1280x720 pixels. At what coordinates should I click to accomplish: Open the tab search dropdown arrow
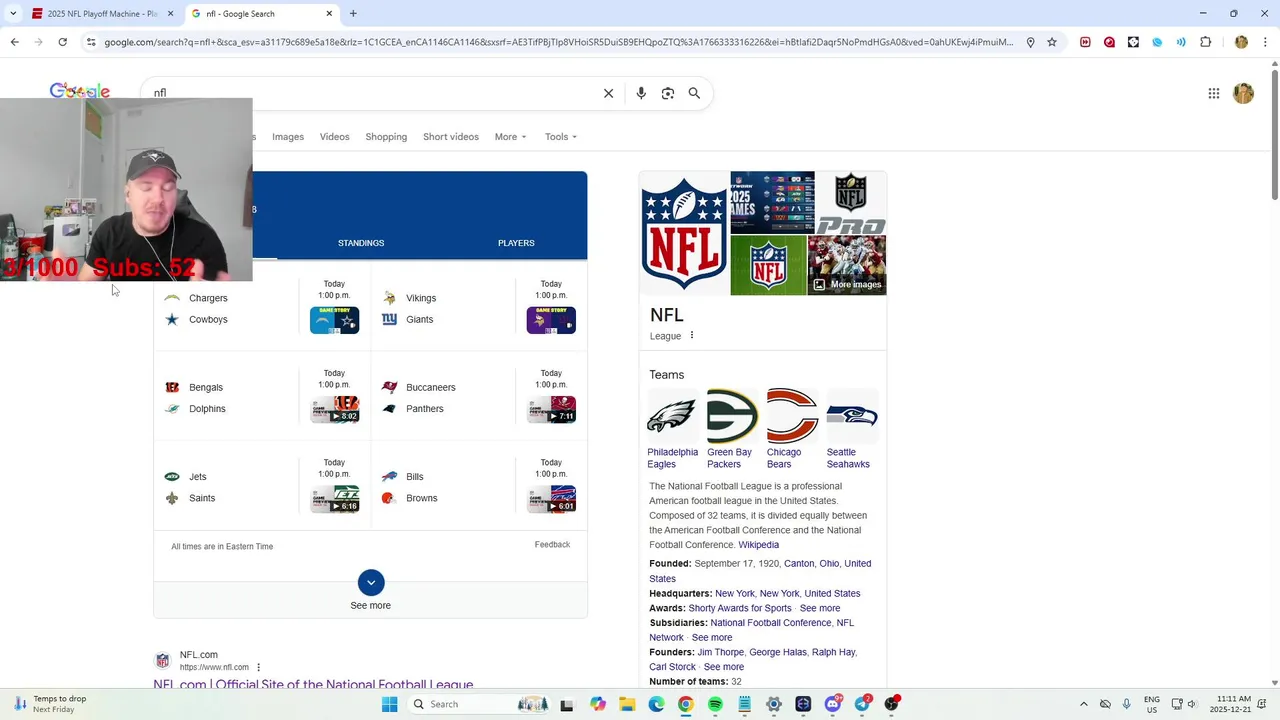[x=13, y=14]
